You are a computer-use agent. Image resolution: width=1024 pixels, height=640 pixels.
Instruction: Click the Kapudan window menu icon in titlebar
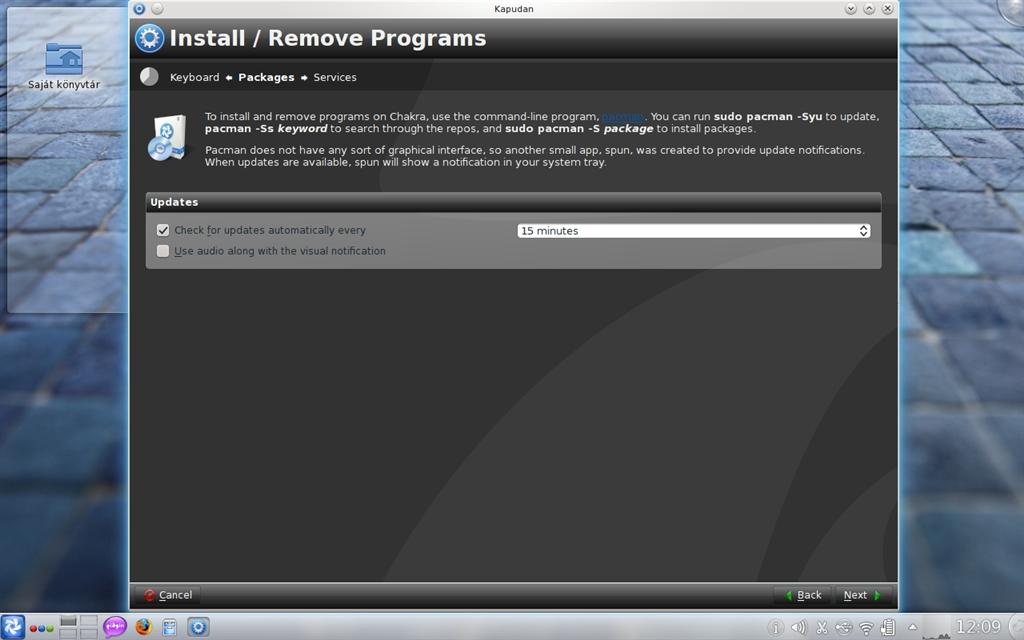[x=138, y=8]
